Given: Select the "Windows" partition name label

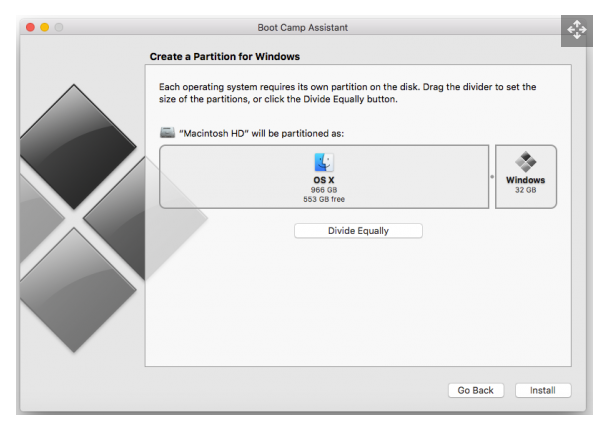Looking at the screenshot, I should [x=525, y=180].
